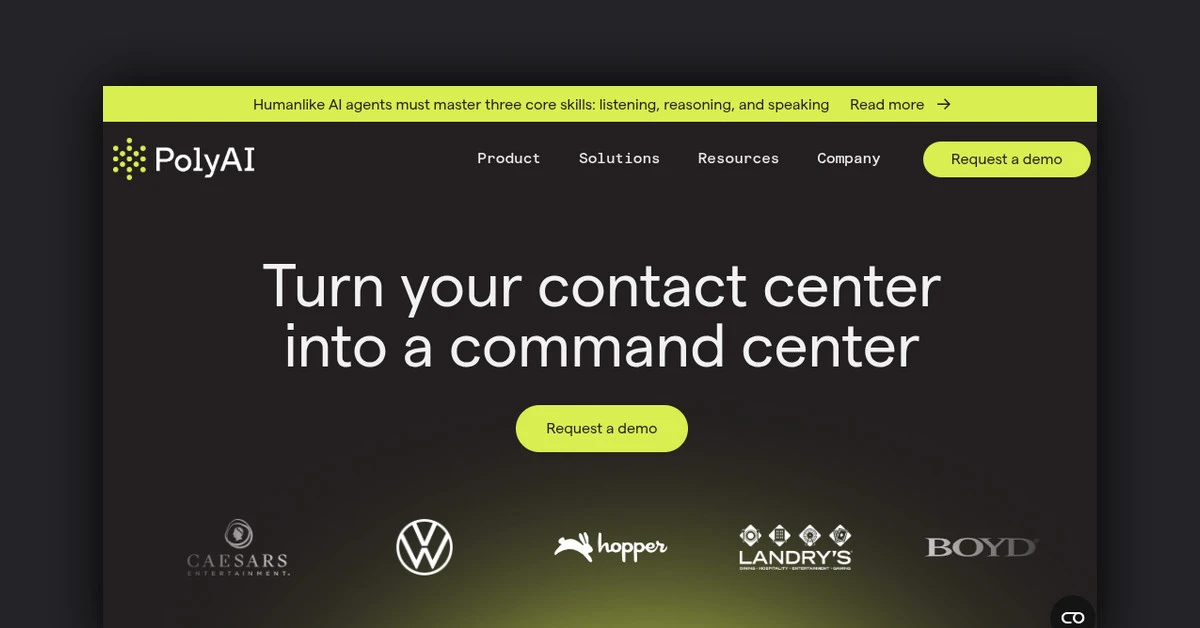Open the chat widget icon in bottom corner
The width and height of the screenshot is (1200, 628).
[x=1073, y=616]
